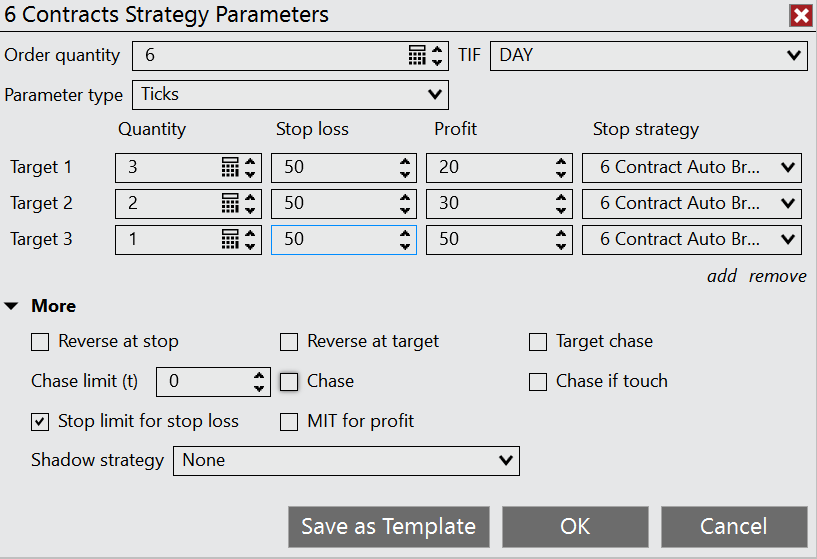
Task: Collapse the More section
Action: click(13, 306)
